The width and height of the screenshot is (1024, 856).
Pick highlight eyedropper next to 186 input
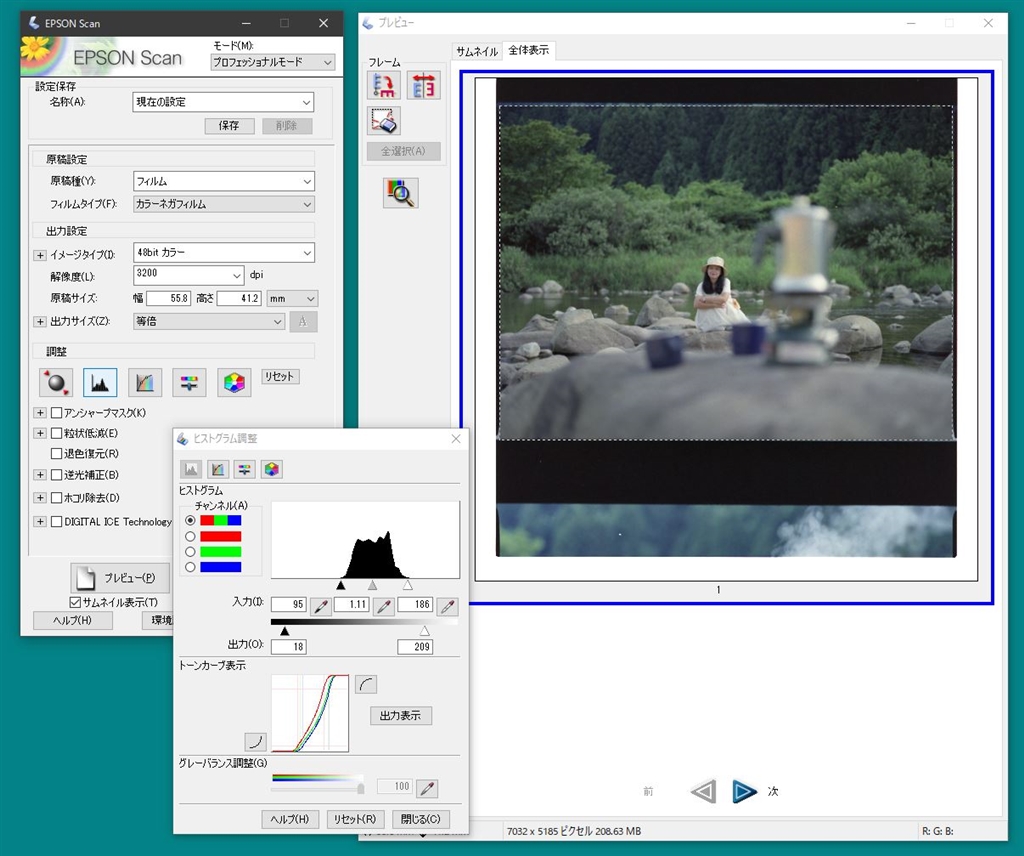[x=447, y=606]
